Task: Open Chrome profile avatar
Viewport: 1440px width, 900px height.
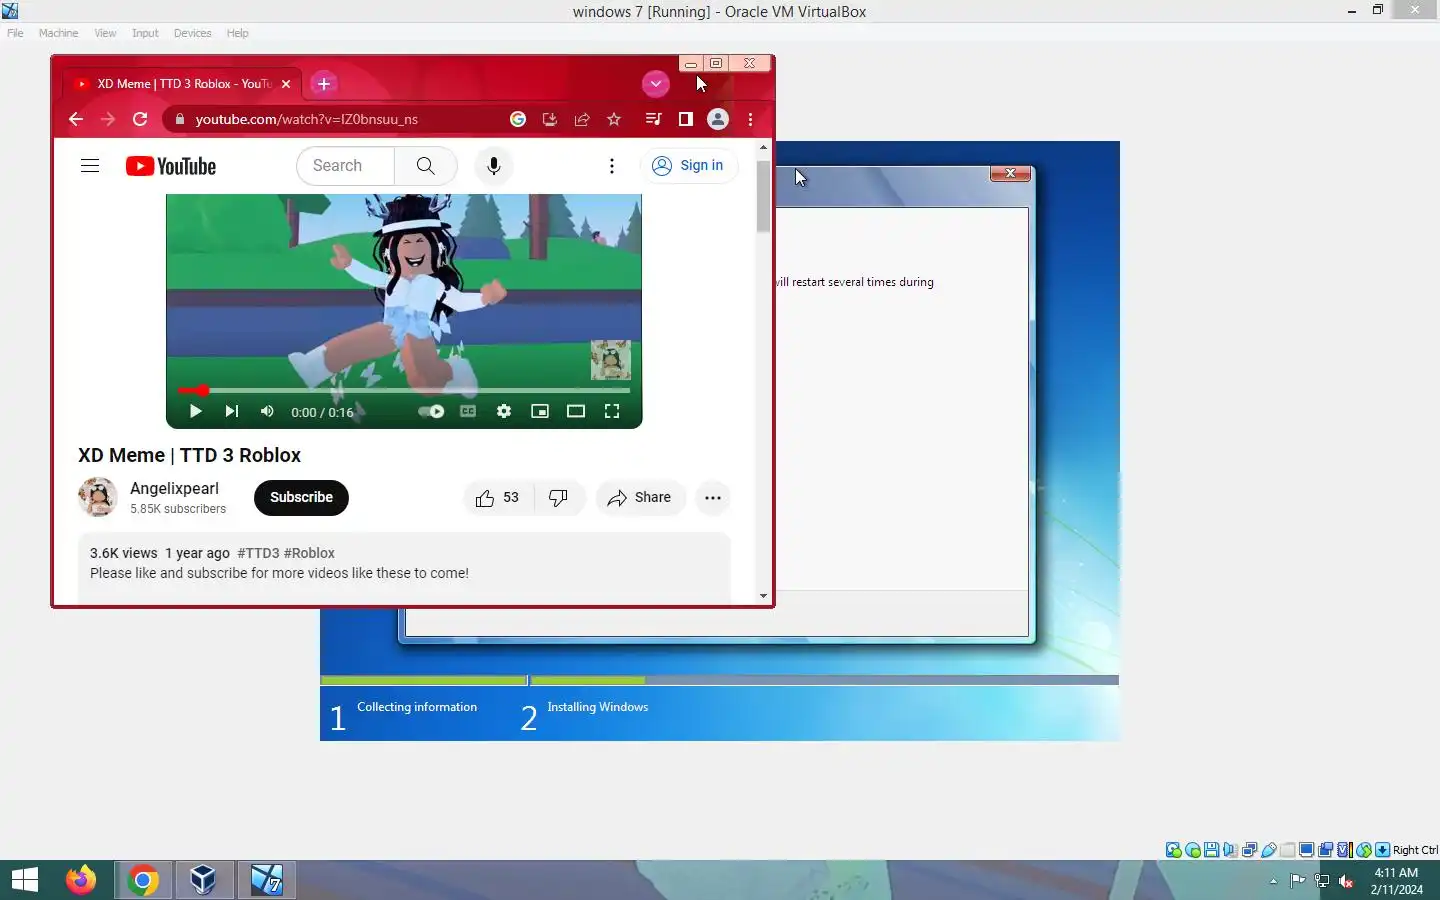Action: (718, 119)
